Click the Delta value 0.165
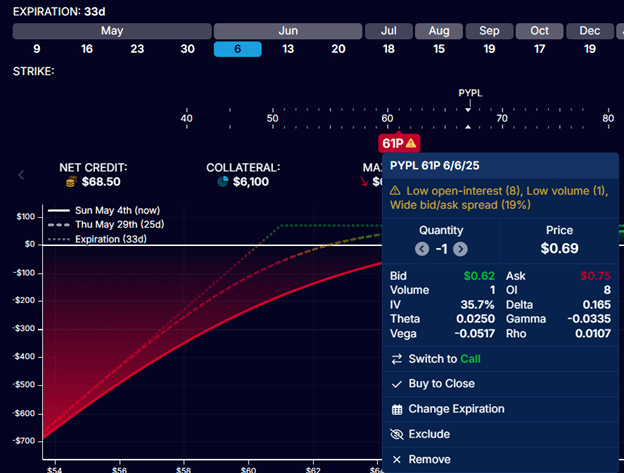Image resolution: width=624 pixels, height=473 pixels. click(597, 305)
